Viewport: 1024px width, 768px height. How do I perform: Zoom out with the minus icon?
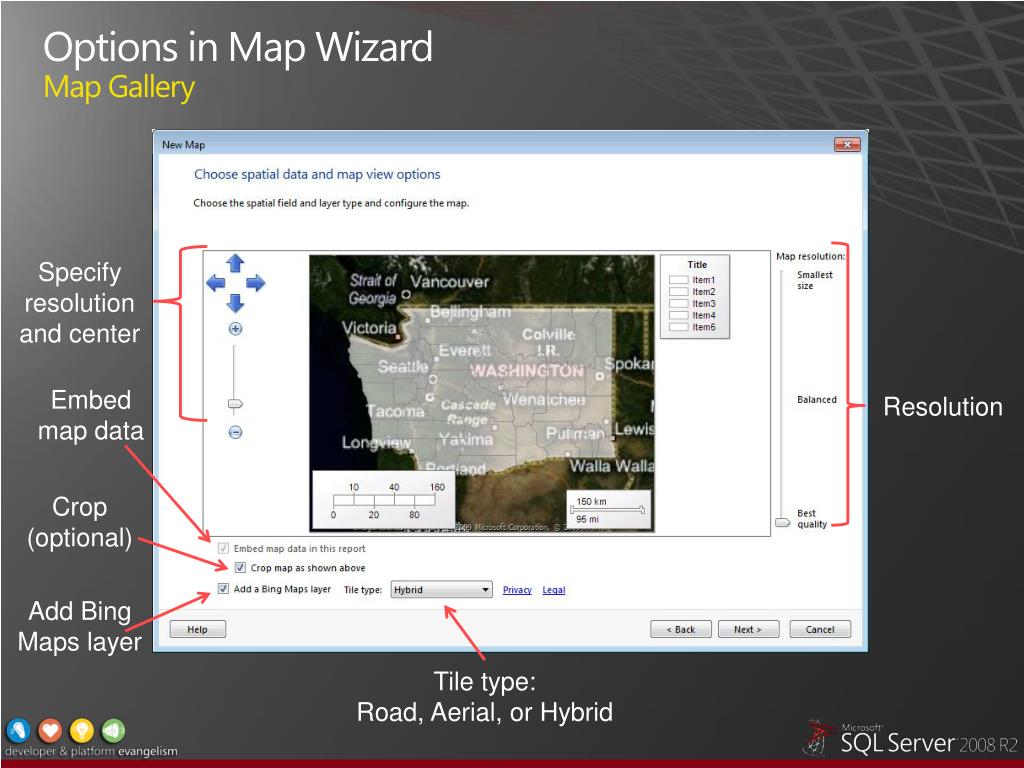click(235, 432)
